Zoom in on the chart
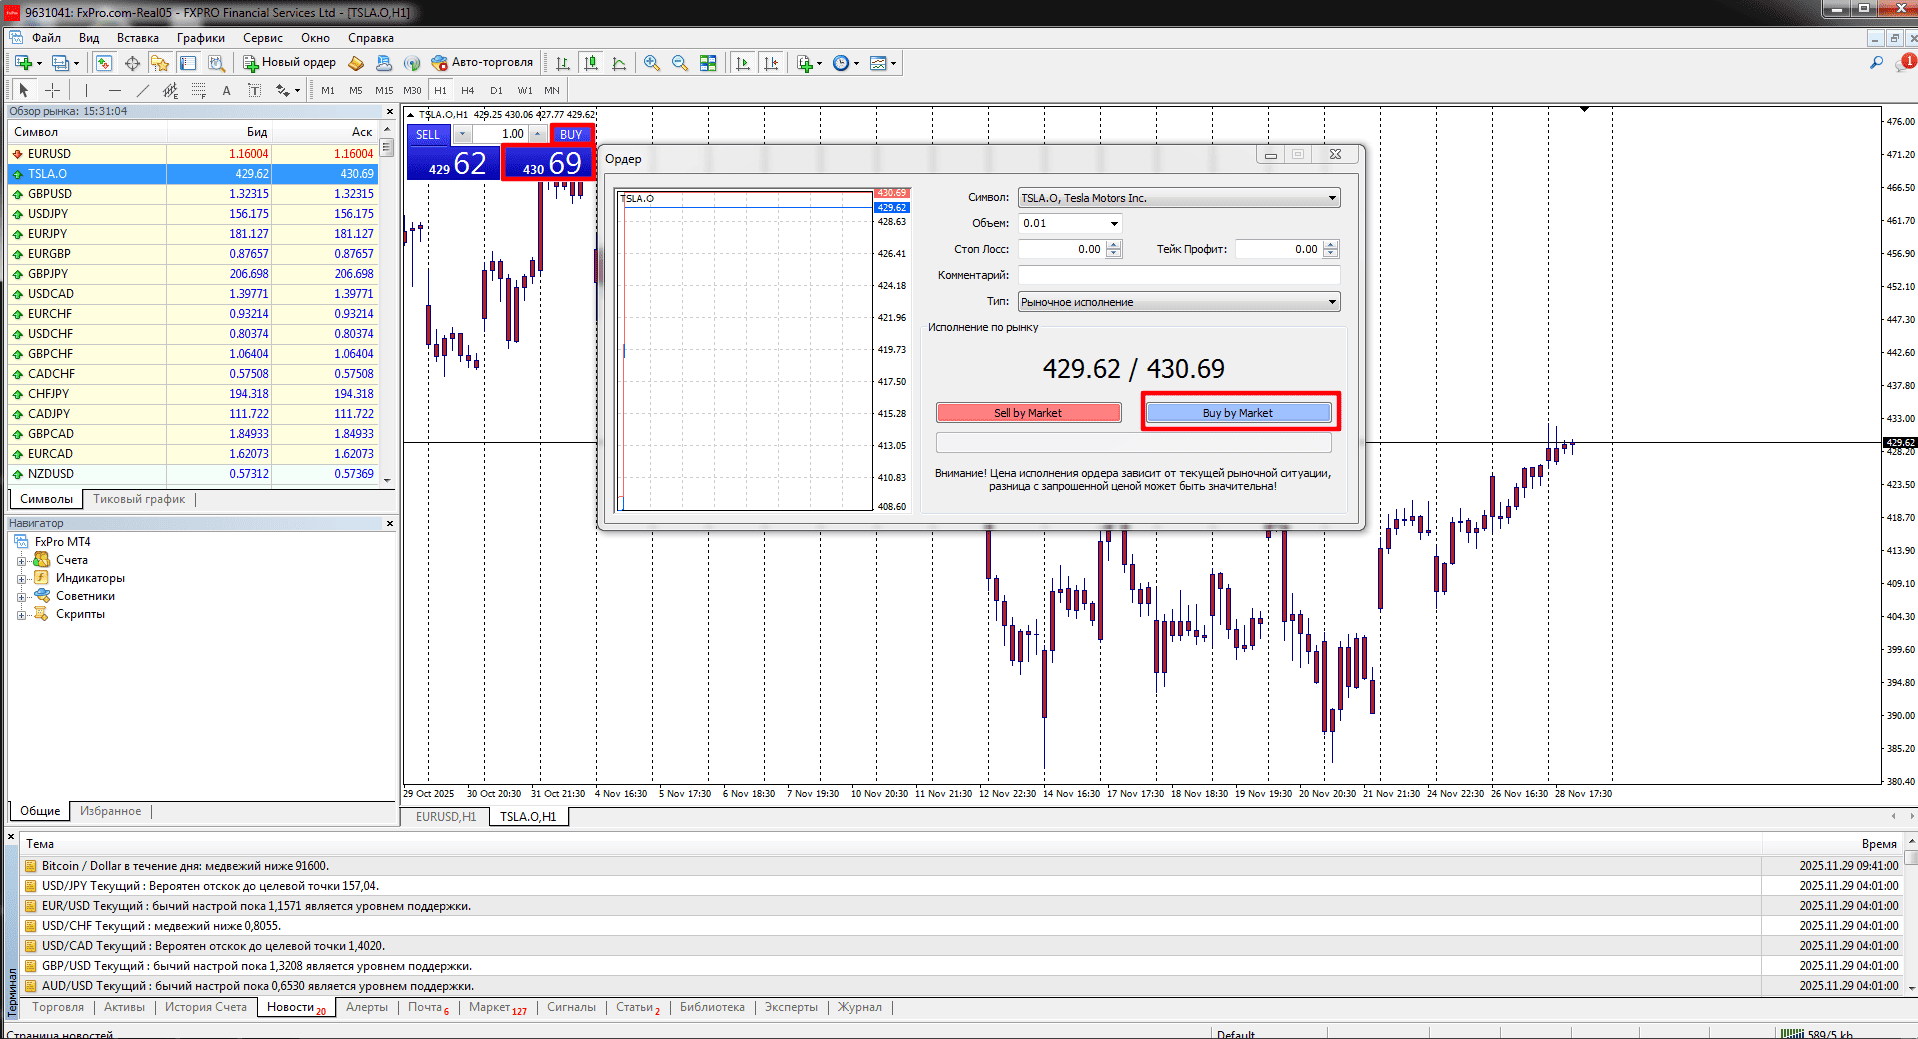1918x1039 pixels. coord(652,63)
